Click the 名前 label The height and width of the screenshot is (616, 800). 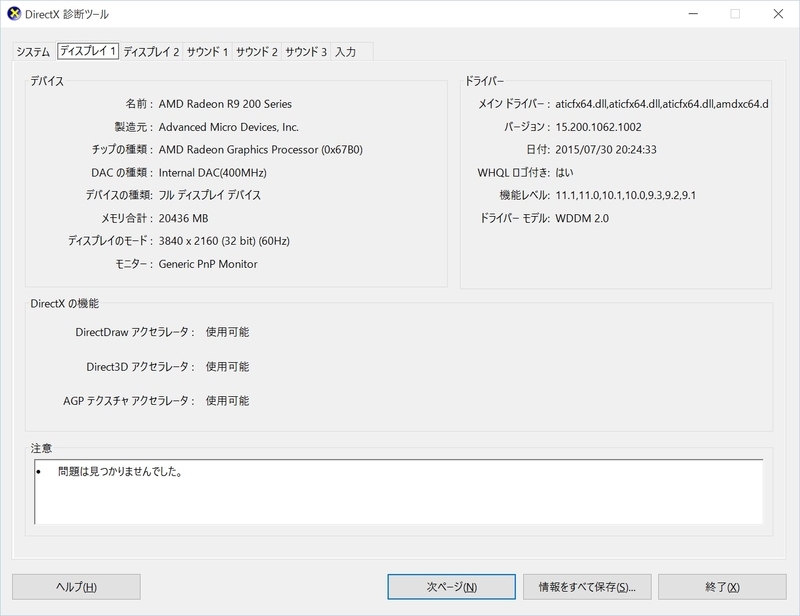pos(139,104)
